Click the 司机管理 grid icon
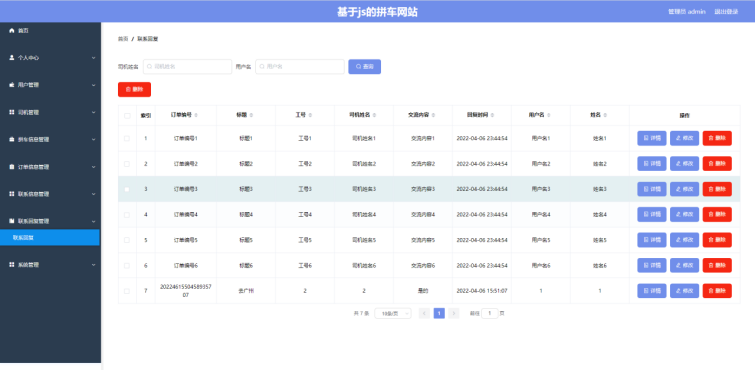Image resolution: width=755 pixels, height=371 pixels. tap(12, 112)
